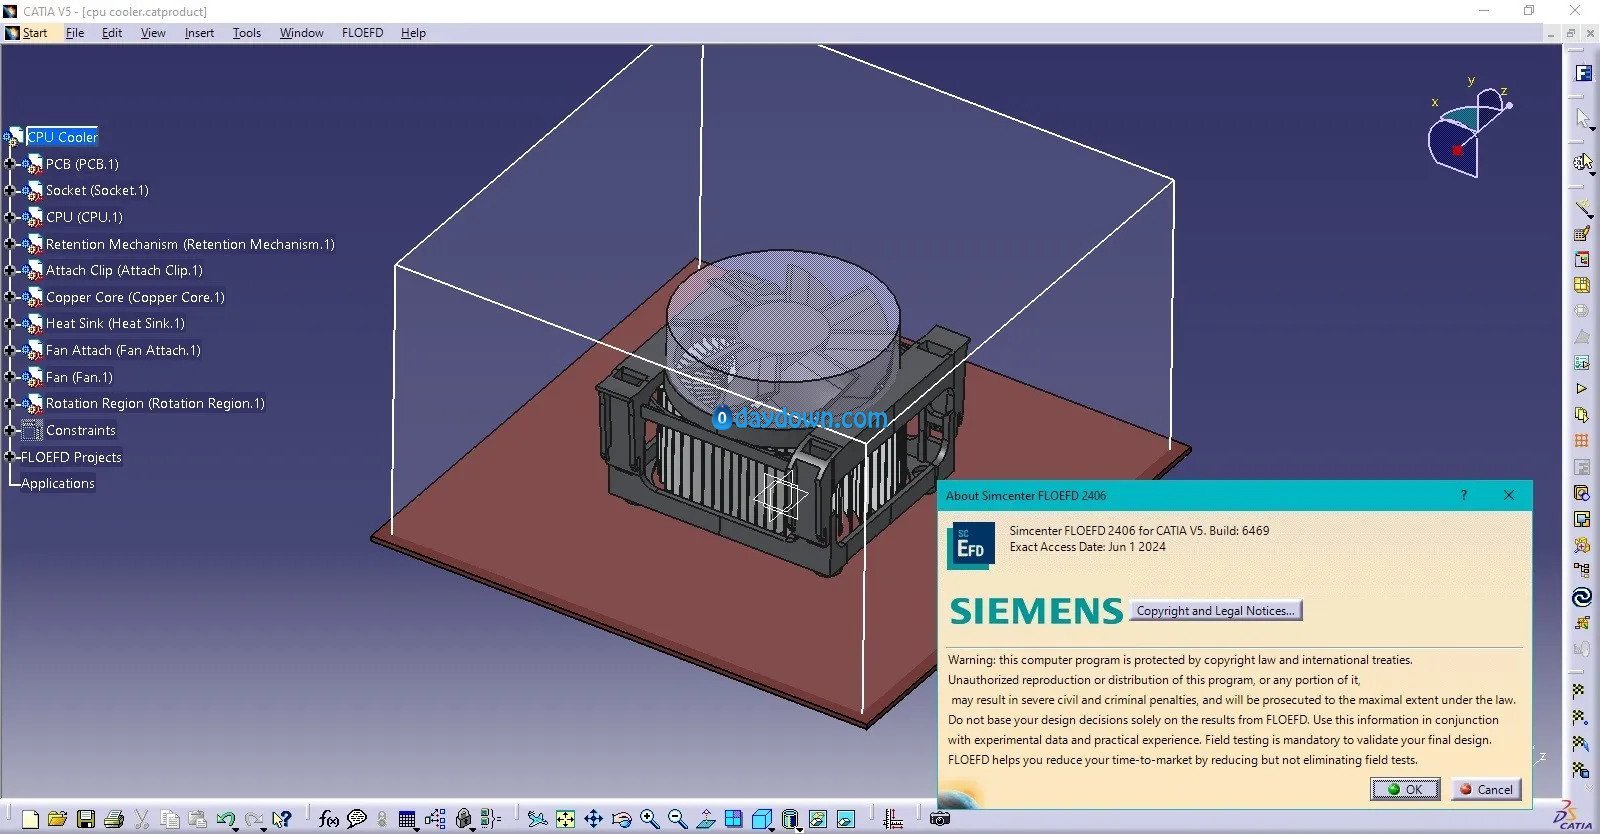Open the View menu
This screenshot has height=834, width=1600.
(x=153, y=33)
